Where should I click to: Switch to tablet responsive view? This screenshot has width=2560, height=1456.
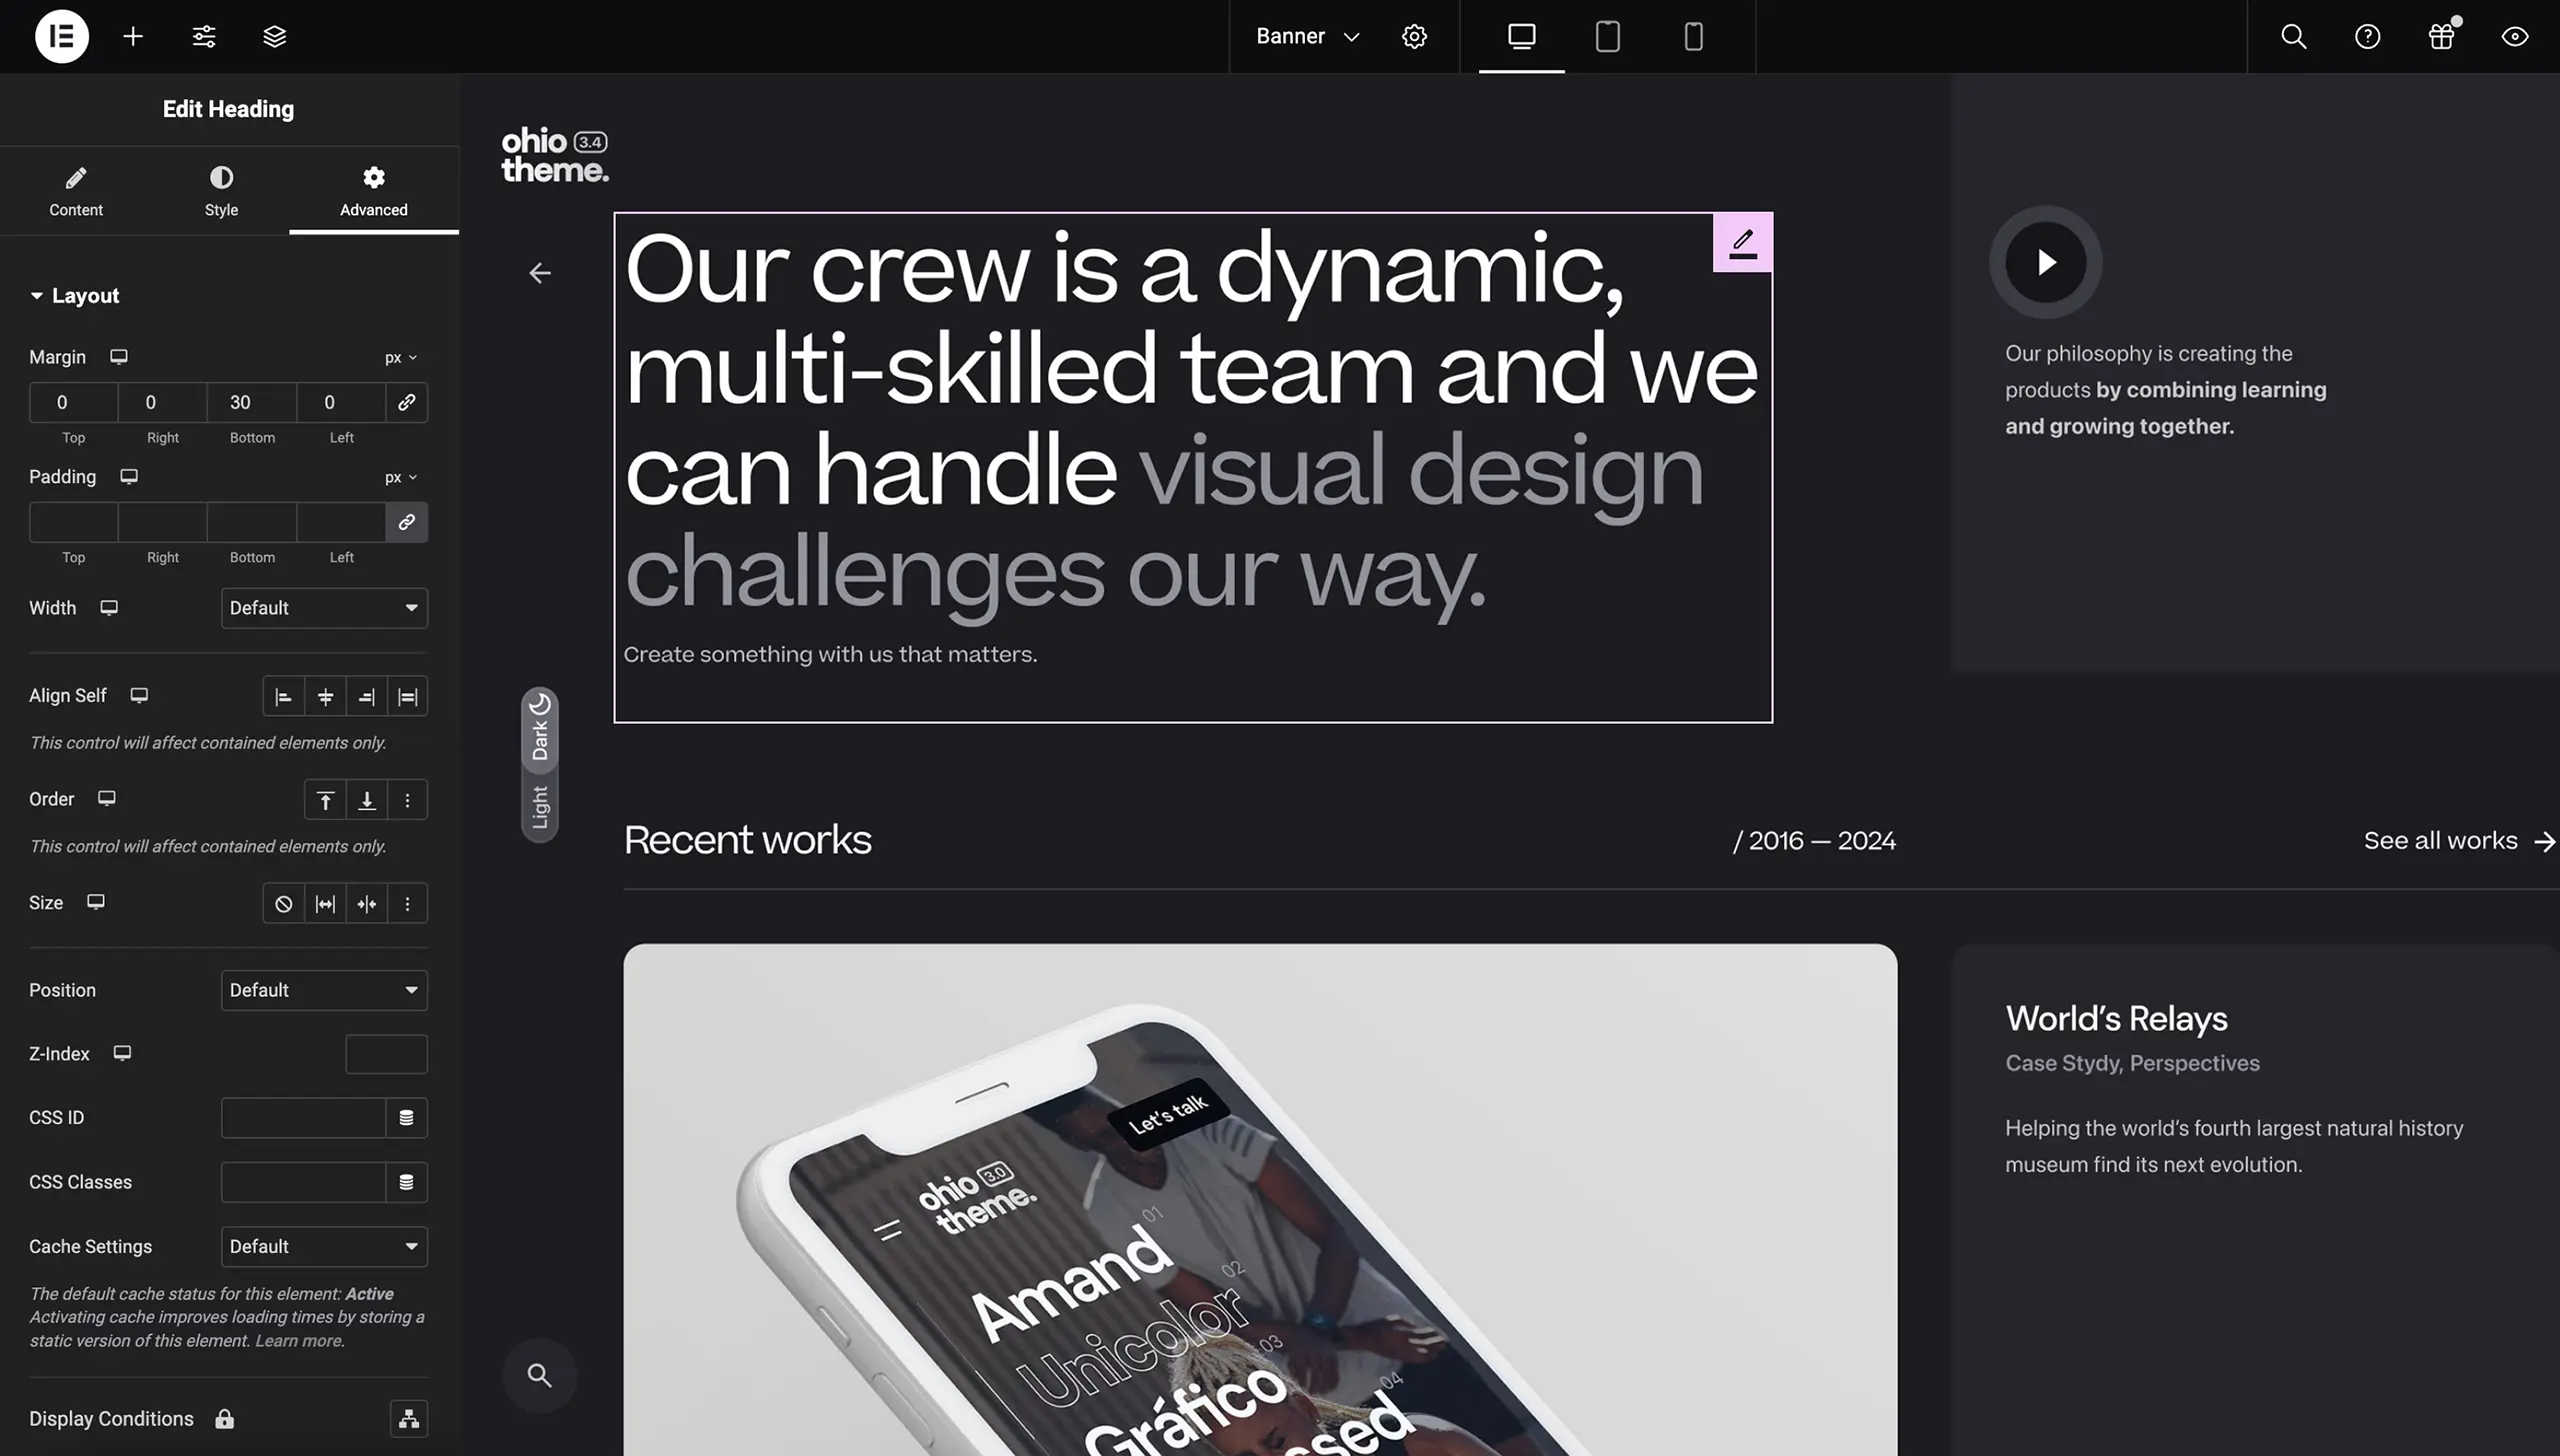(1607, 37)
